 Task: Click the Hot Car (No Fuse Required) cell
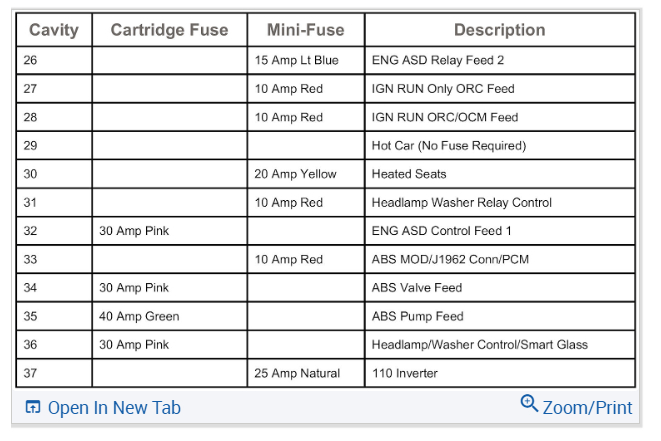pyautogui.click(x=448, y=146)
